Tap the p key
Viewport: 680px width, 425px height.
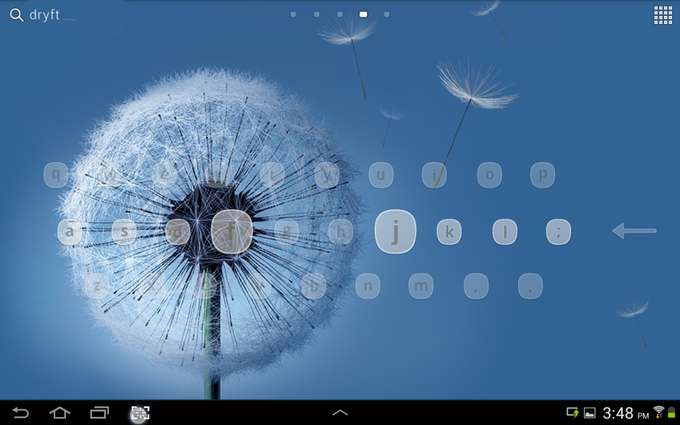tap(542, 175)
